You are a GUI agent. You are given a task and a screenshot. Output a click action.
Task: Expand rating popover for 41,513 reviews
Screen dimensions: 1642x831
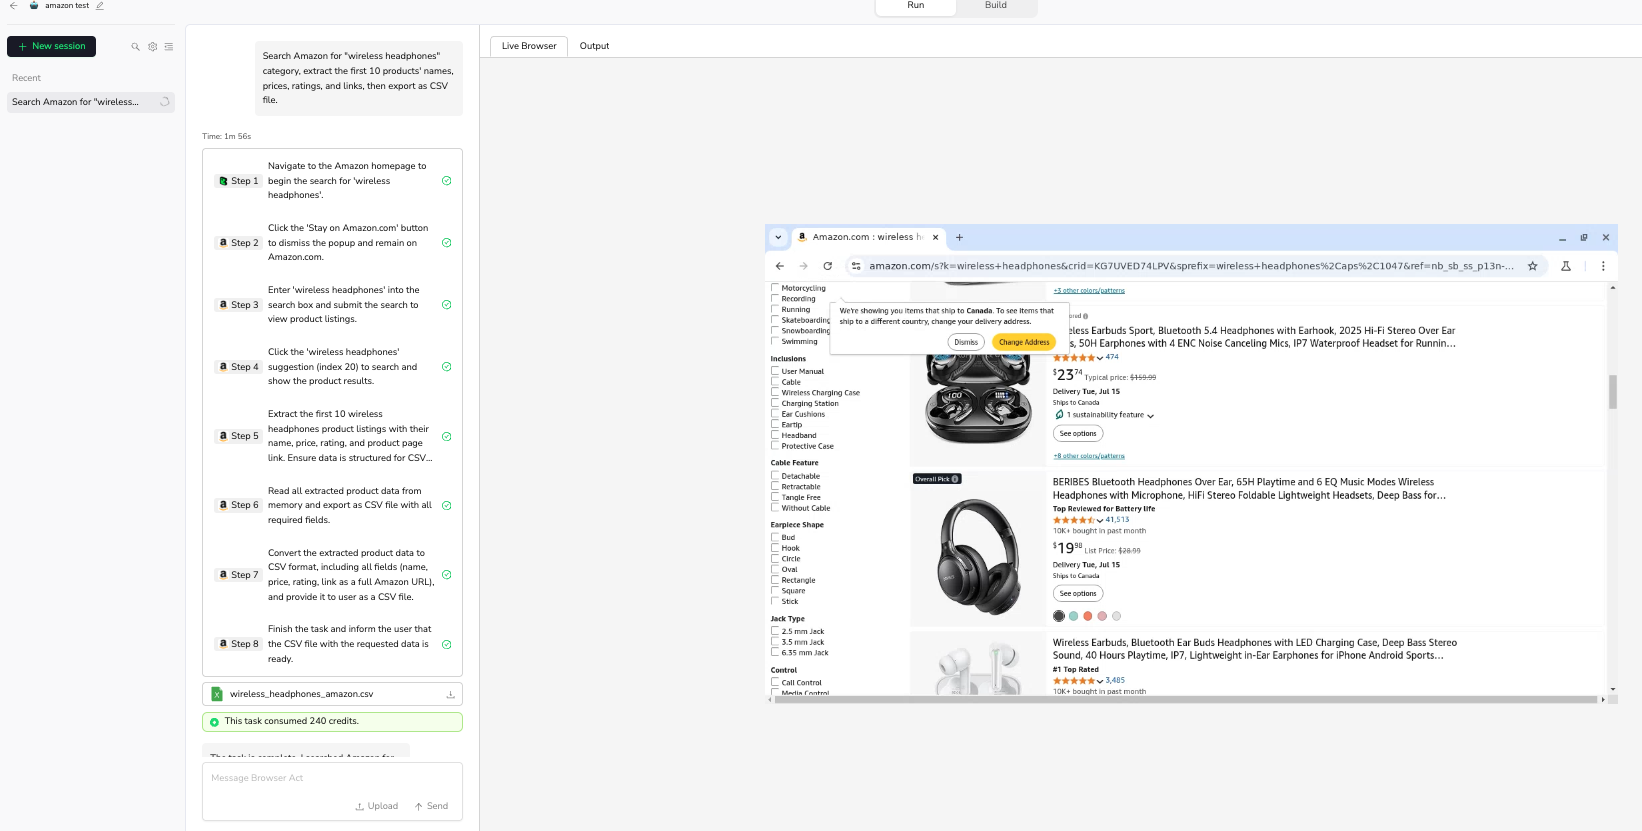1100,521
